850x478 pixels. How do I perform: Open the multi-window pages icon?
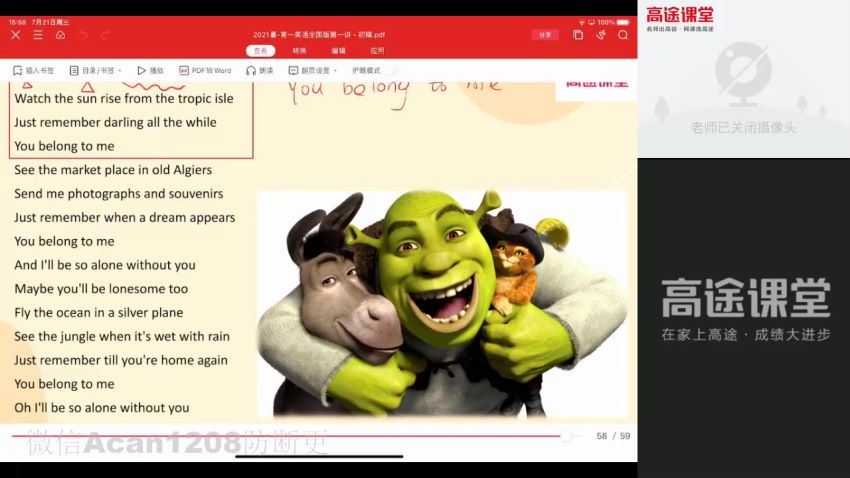(x=578, y=35)
